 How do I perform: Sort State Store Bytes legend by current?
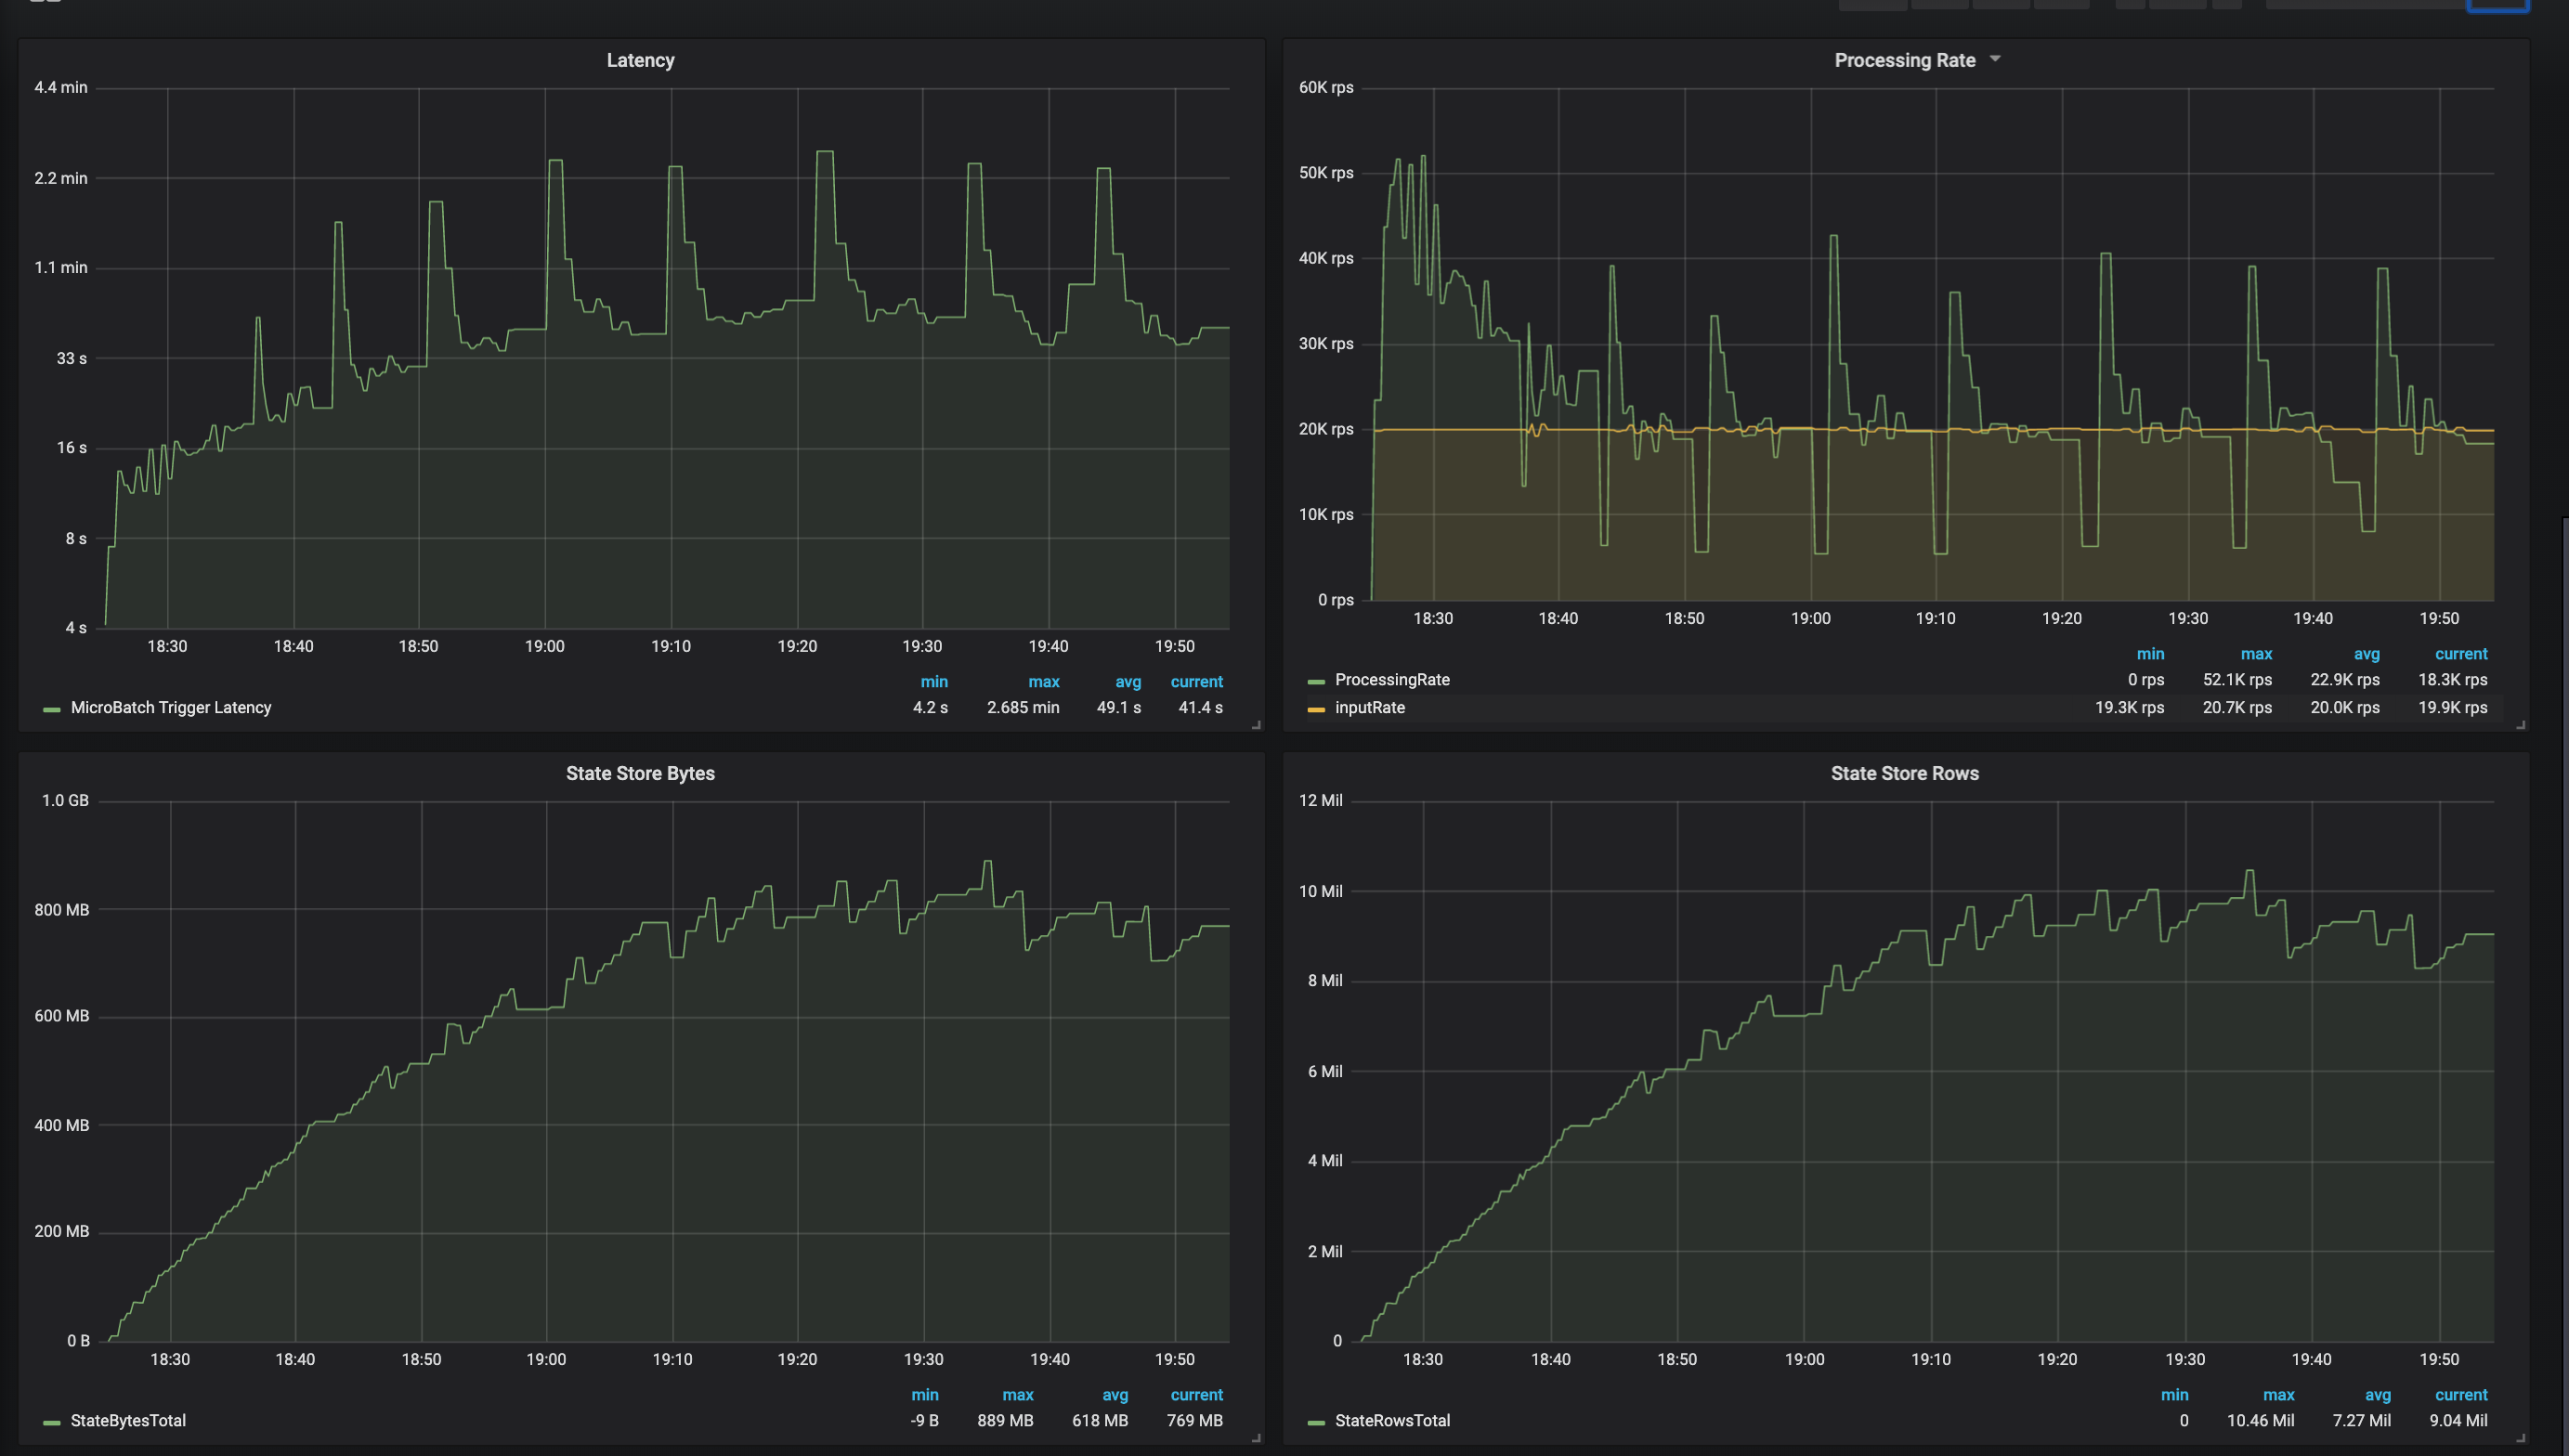(x=1196, y=1394)
